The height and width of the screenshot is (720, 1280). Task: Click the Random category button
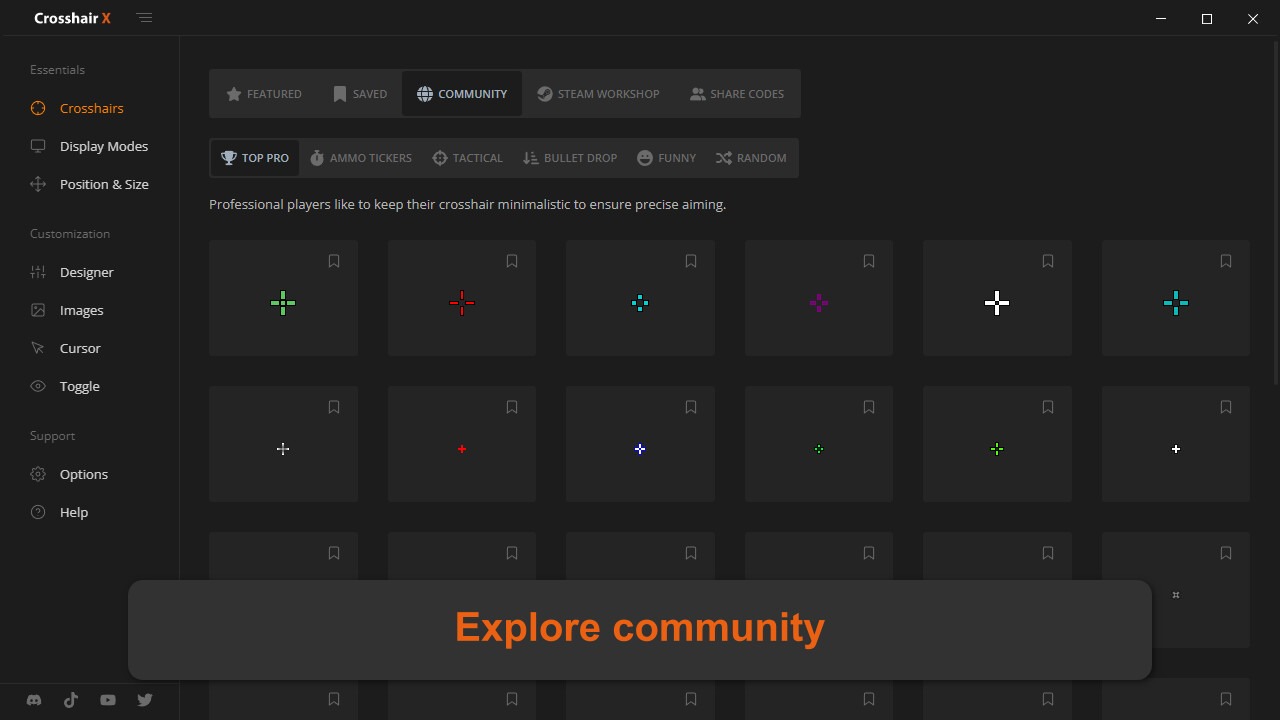[x=751, y=158]
